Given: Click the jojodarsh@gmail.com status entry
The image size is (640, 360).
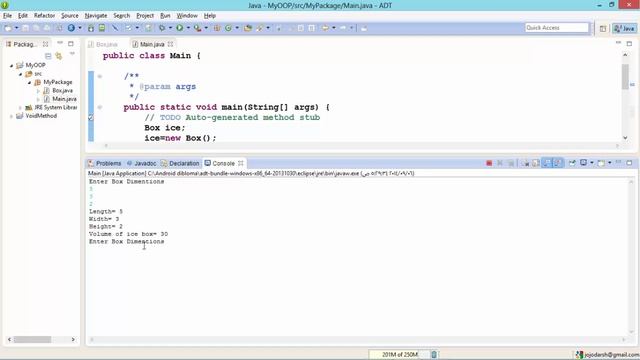Looking at the screenshot, I should 608,354.
